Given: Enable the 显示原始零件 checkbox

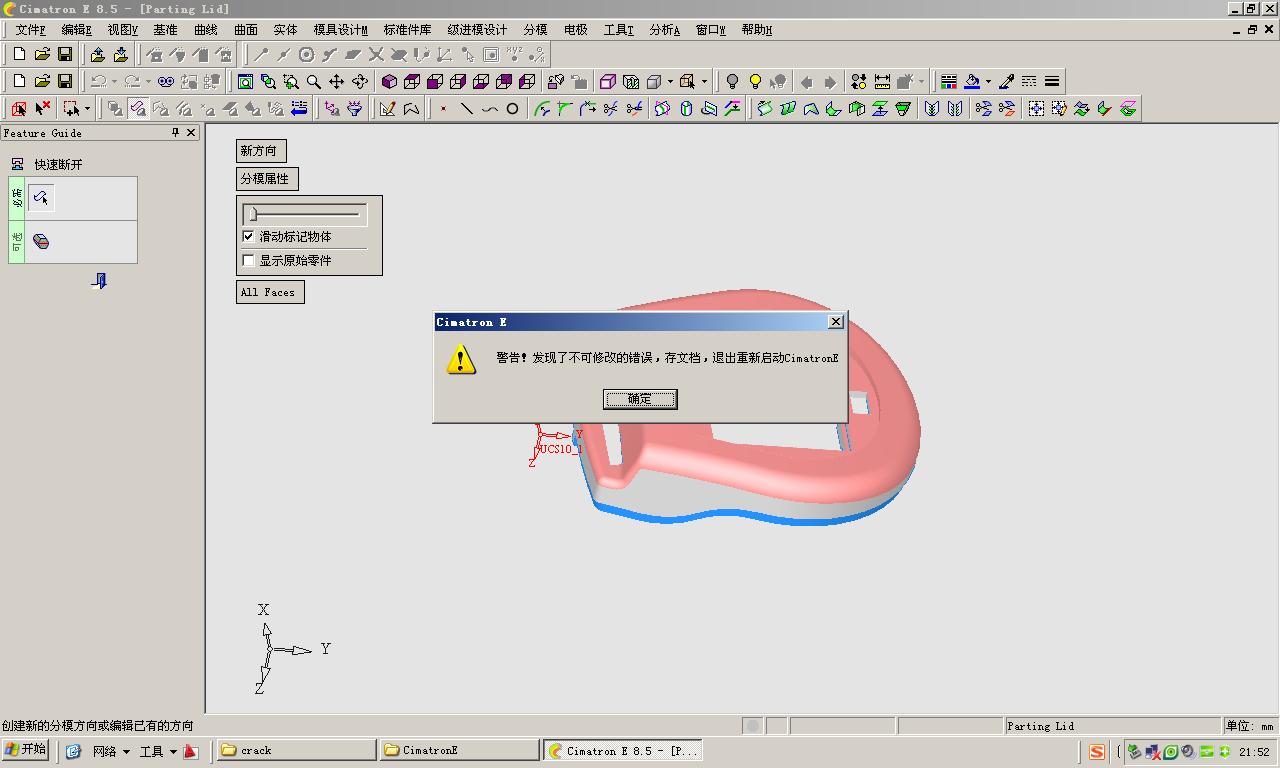Looking at the screenshot, I should [x=248, y=261].
